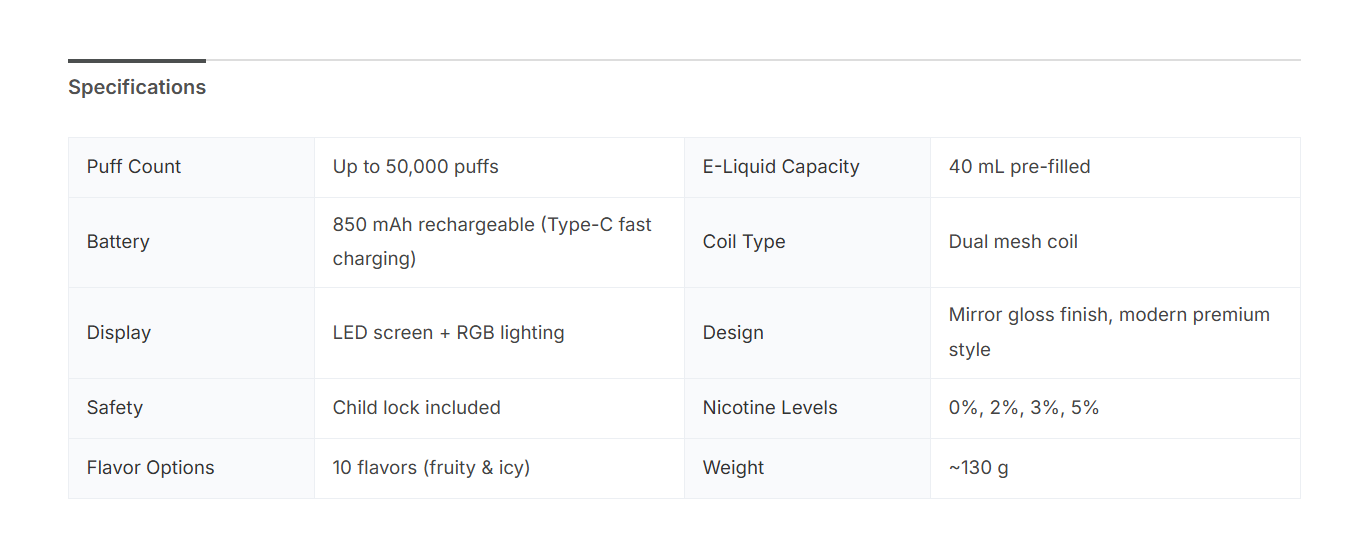1370x535 pixels.
Task: Click the '40 mL pre-filled' value
Action: coord(1019,167)
